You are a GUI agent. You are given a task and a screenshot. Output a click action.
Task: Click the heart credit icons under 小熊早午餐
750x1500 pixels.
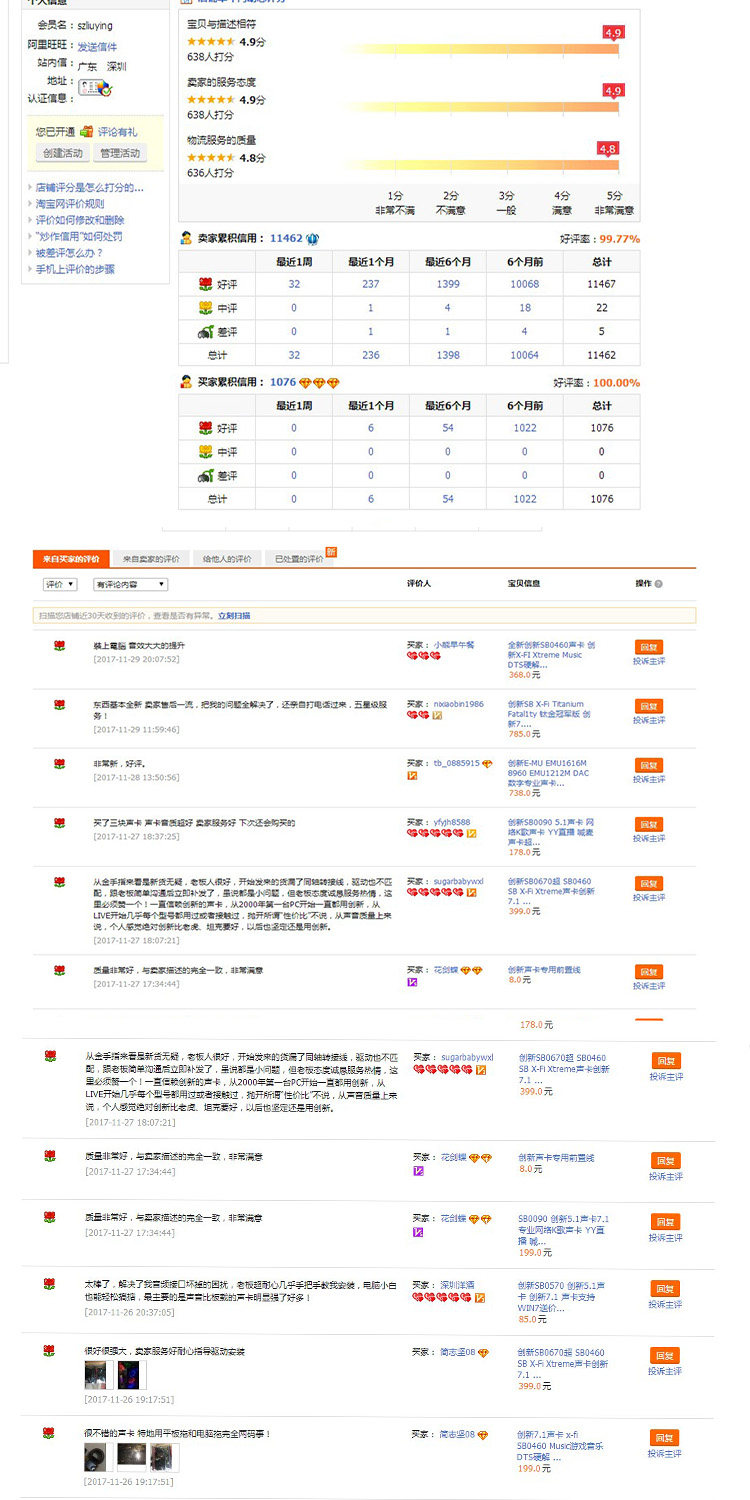pyautogui.click(x=424, y=656)
